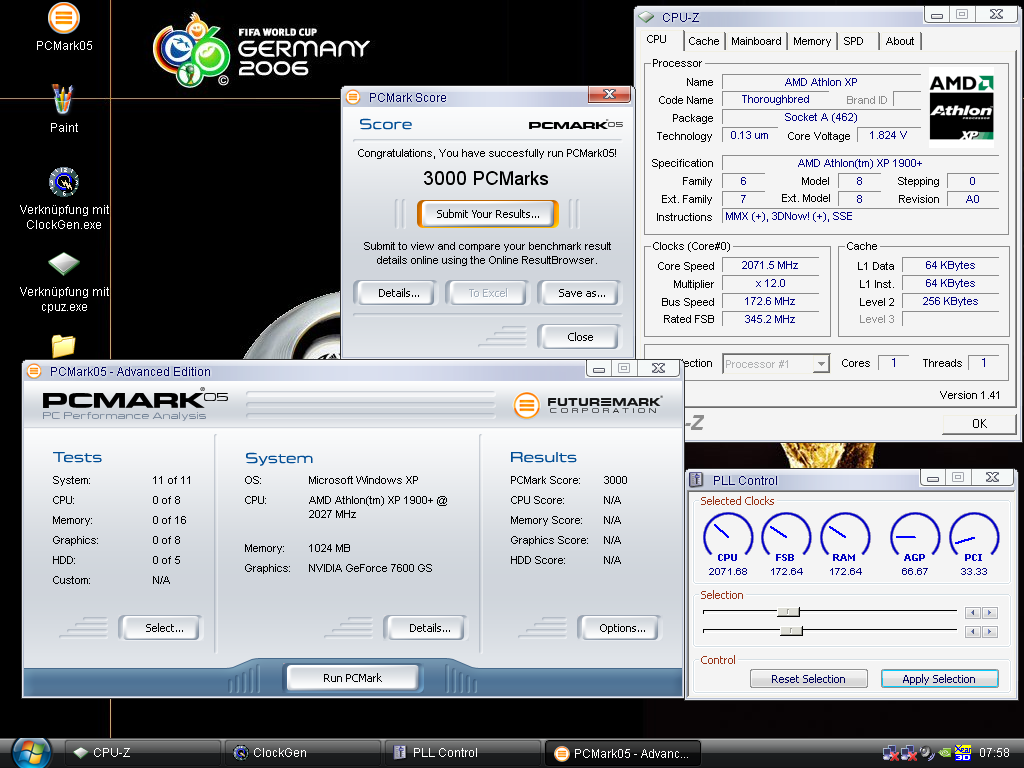Image resolution: width=1024 pixels, height=768 pixels.
Task: Click the first network tray icon
Action: 890,753
